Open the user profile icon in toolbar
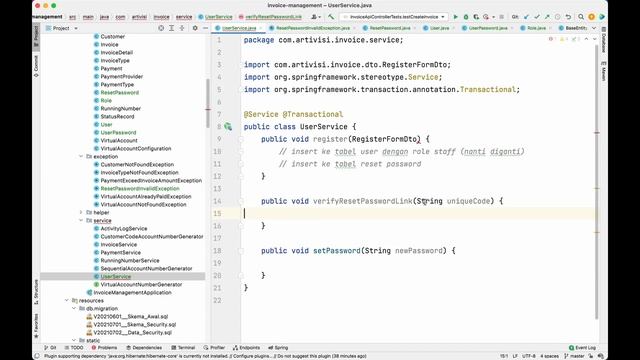 (x=315, y=17)
